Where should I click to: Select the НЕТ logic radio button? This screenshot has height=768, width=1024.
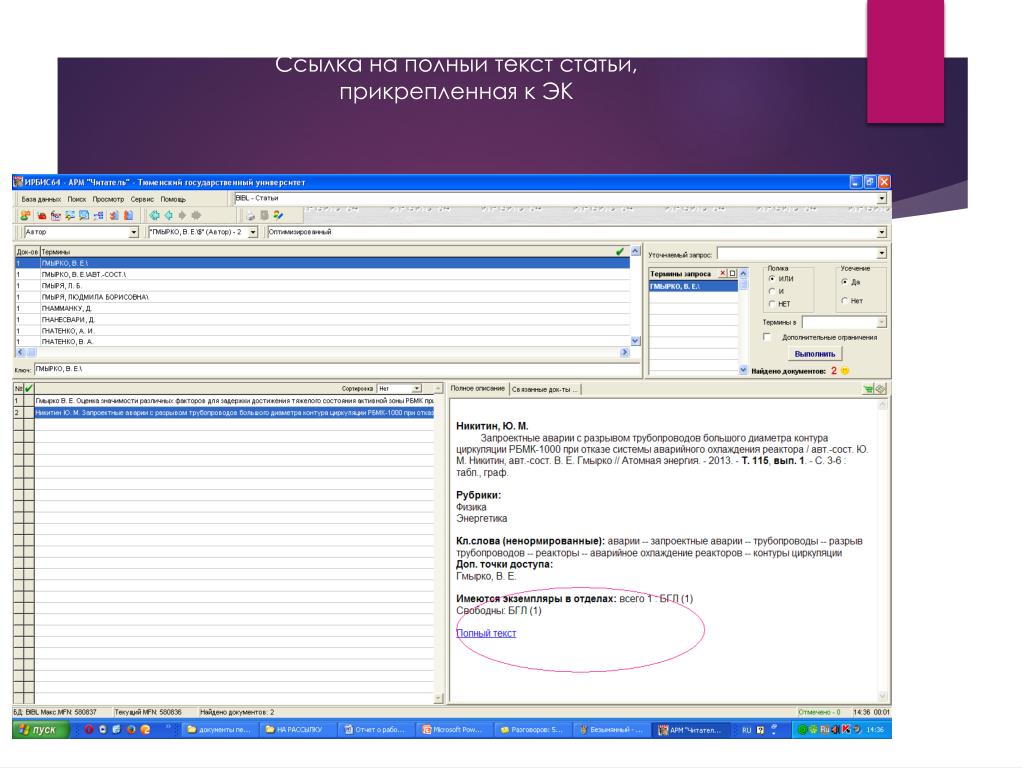tap(772, 304)
